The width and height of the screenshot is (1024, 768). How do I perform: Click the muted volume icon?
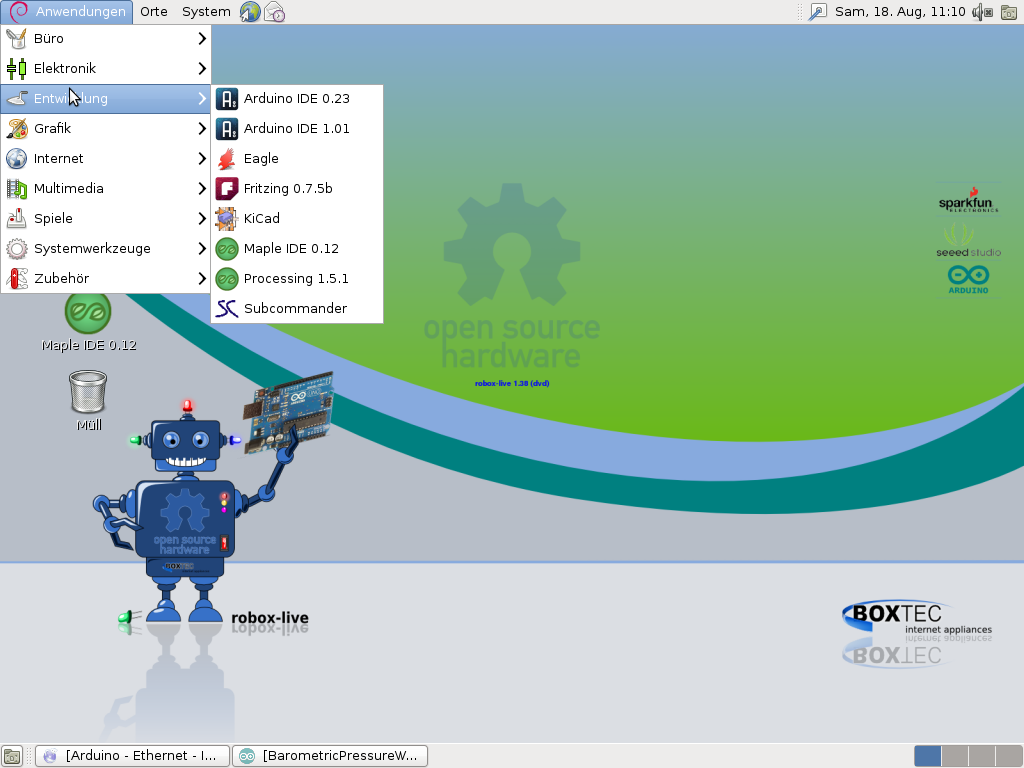[x=983, y=12]
